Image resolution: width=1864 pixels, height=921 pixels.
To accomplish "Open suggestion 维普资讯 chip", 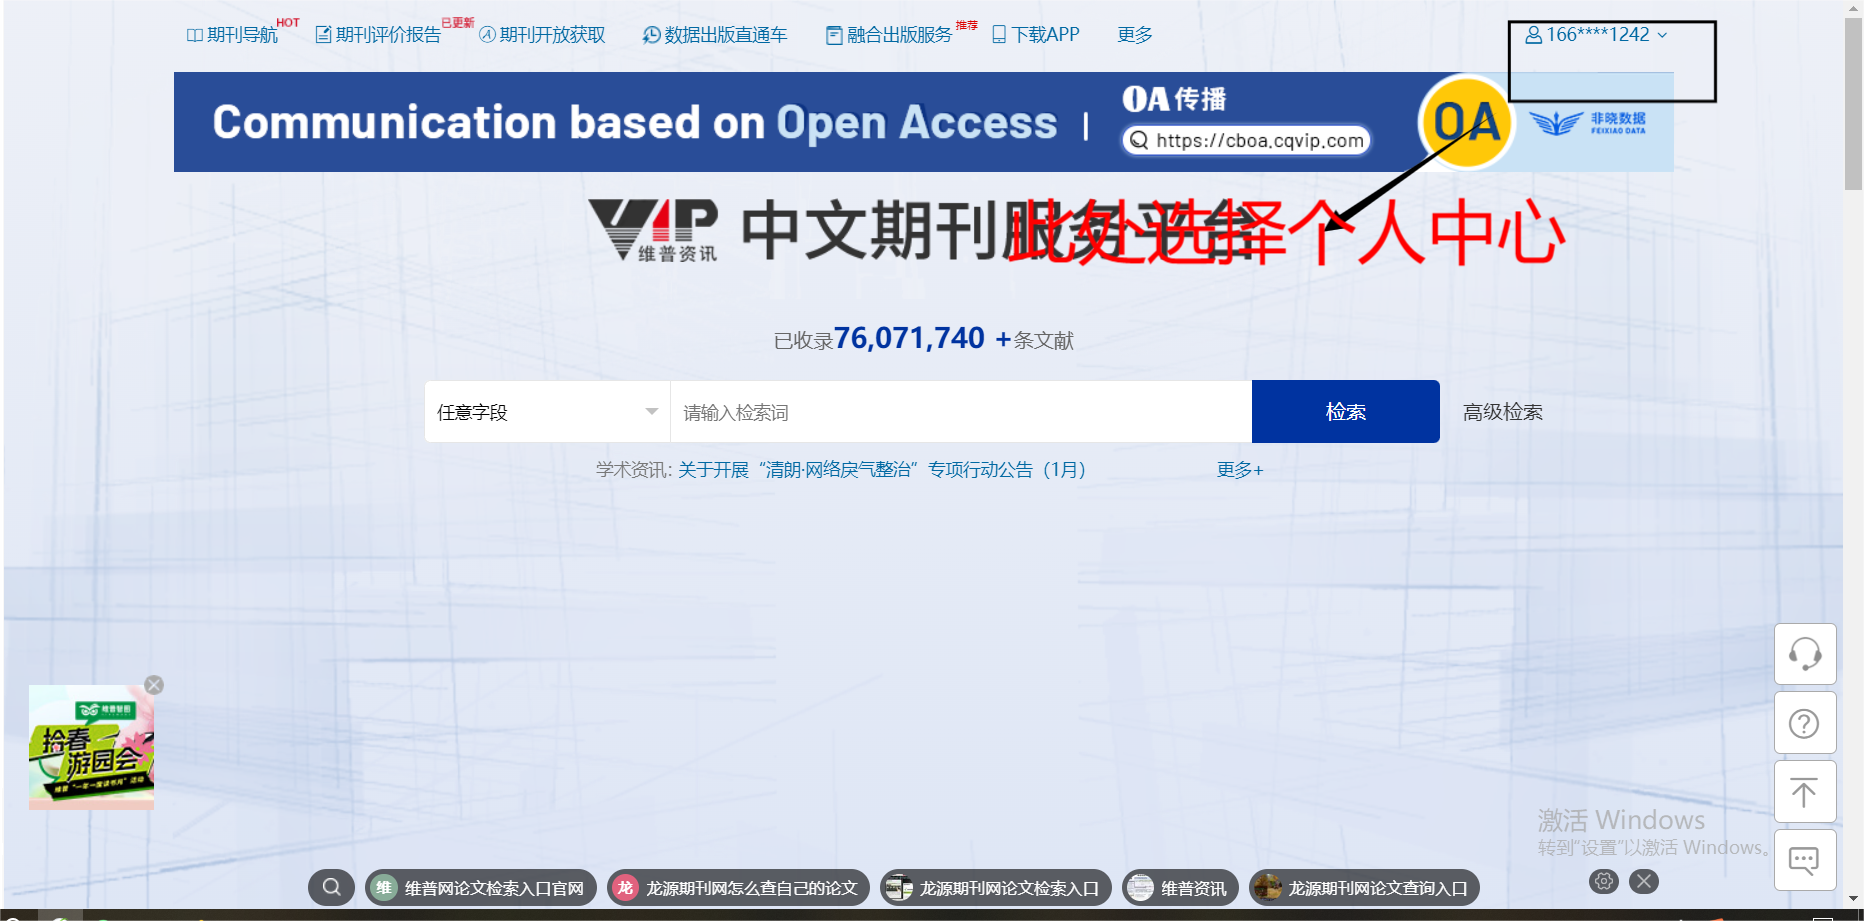I will coord(1181,888).
